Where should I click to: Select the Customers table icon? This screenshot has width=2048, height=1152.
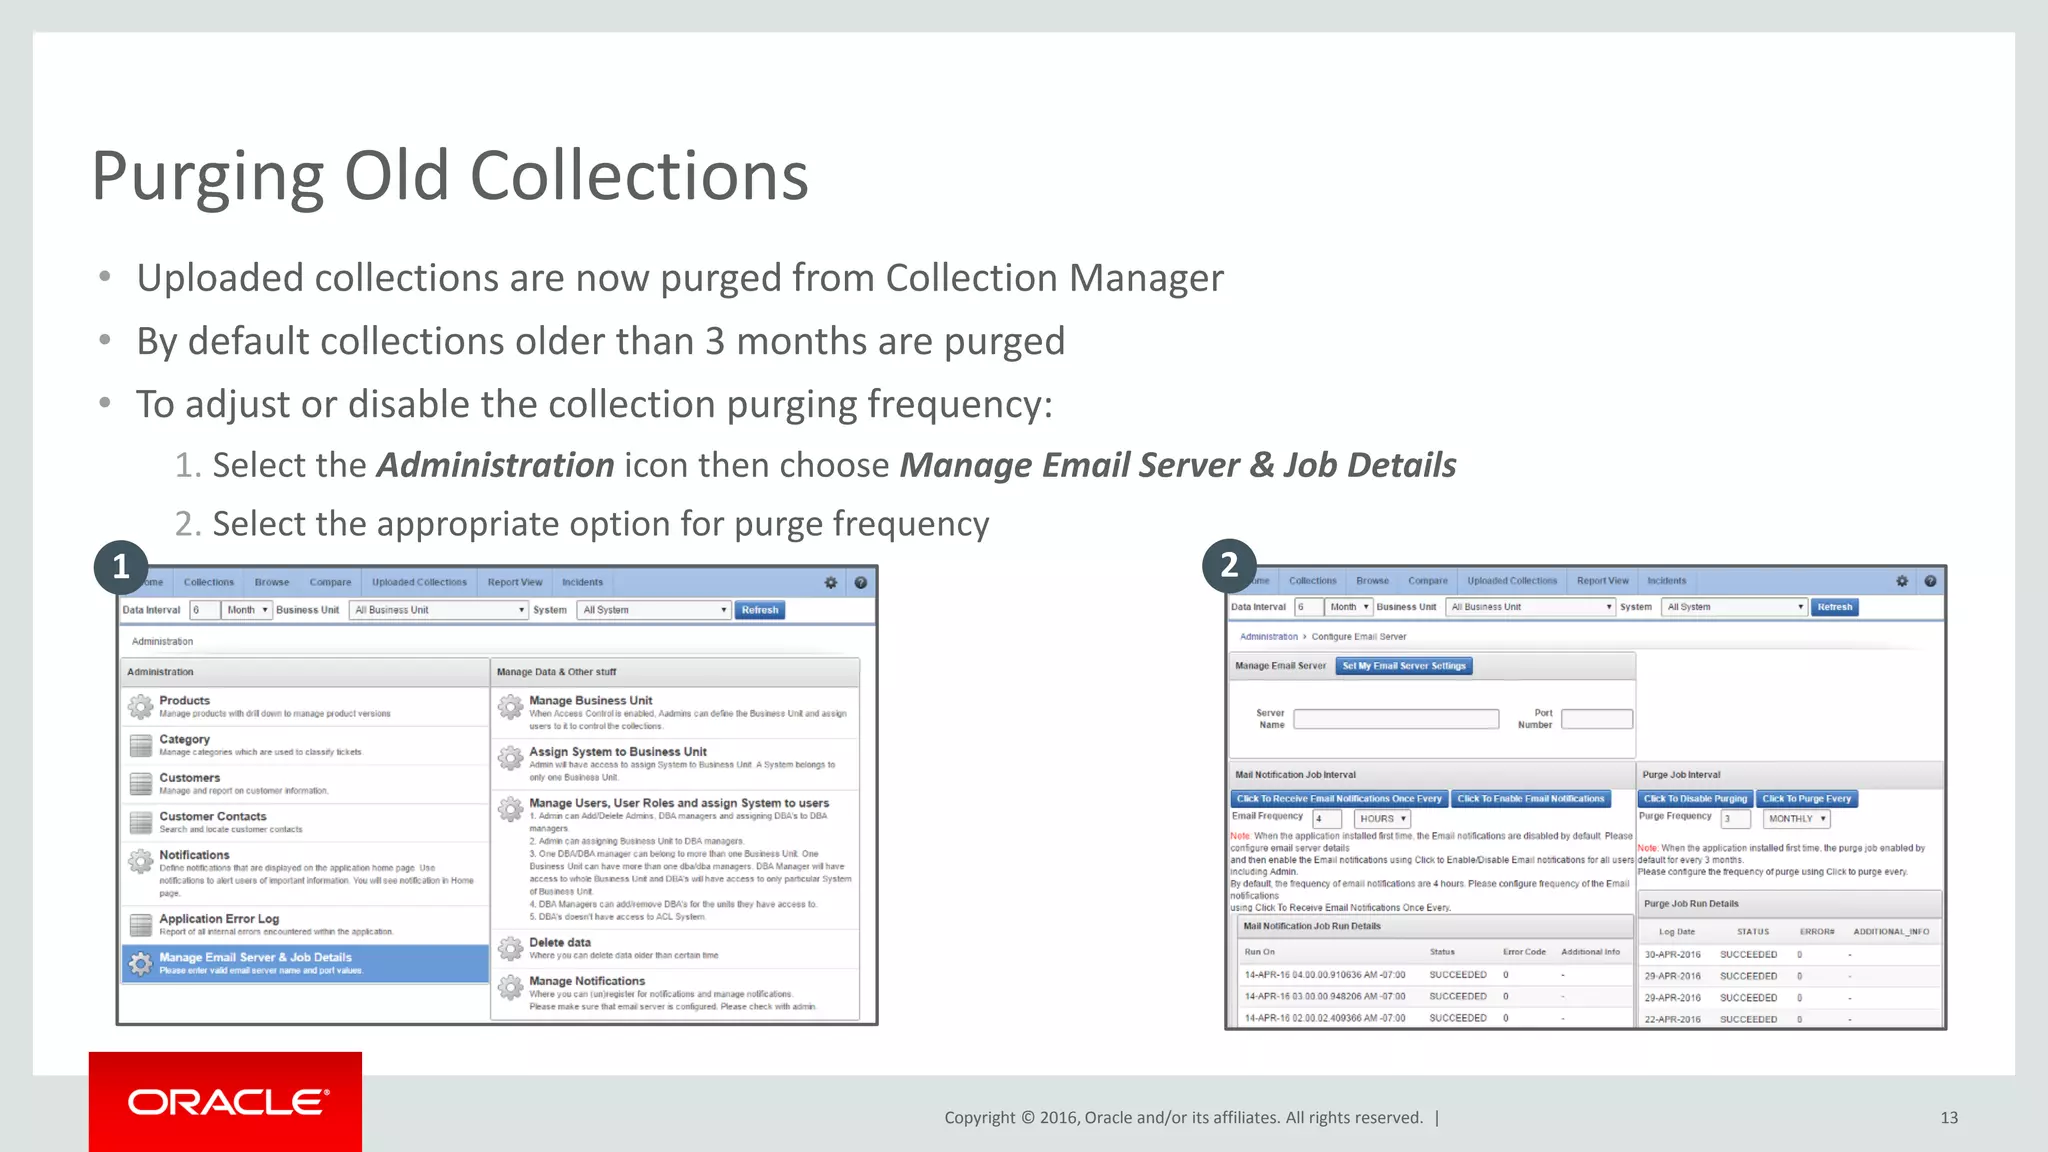[x=141, y=784]
